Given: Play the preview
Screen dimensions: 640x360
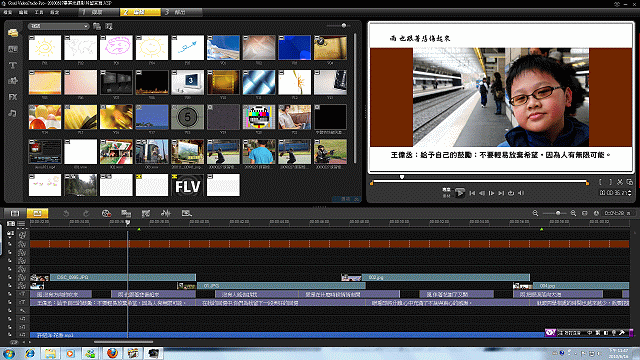Looking at the screenshot, I should pyautogui.click(x=460, y=193).
